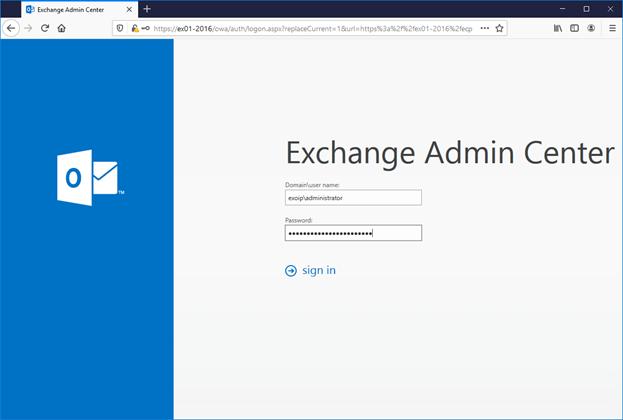Focus the Domain\user name input field
Viewport: 623px width, 420px height.
pyautogui.click(x=353, y=197)
